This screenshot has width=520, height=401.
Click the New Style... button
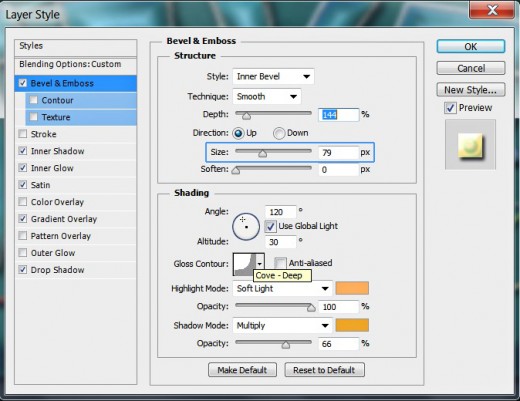(471, 90)
